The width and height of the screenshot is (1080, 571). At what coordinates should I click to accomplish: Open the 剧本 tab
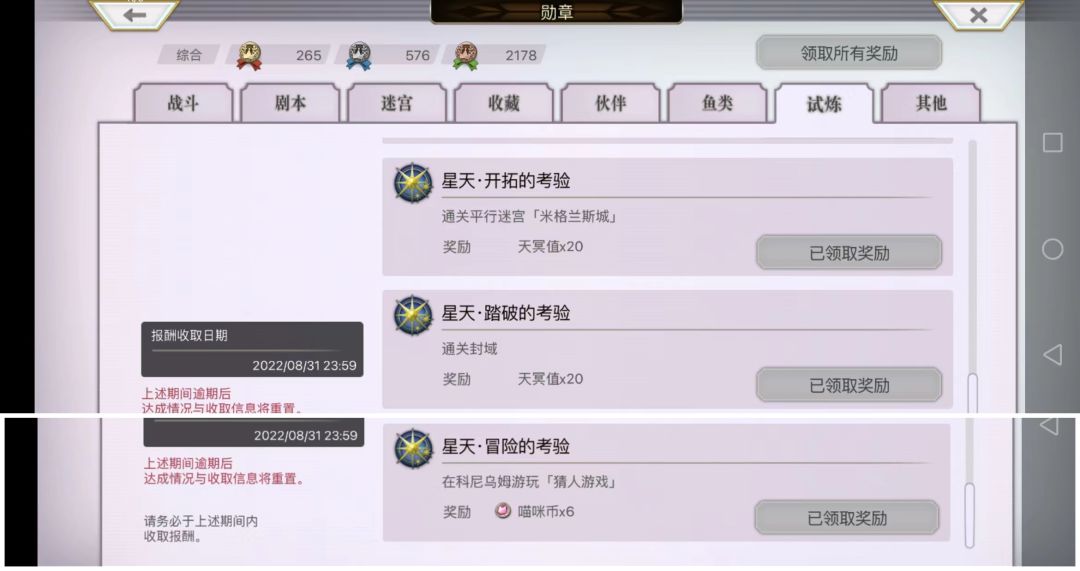click(290, 103)
